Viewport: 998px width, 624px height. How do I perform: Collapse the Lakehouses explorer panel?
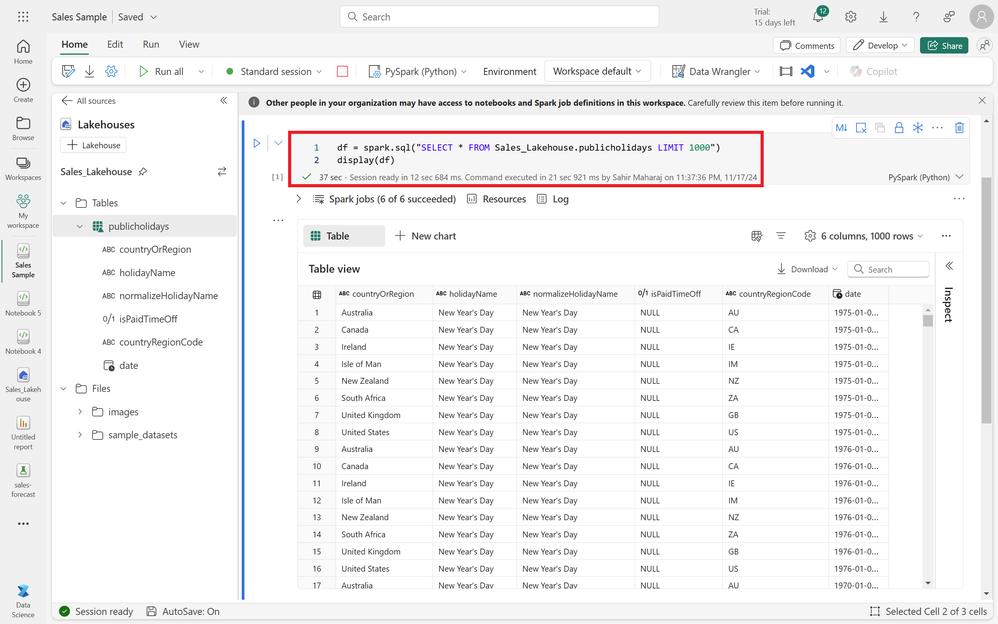click(223, 101)
